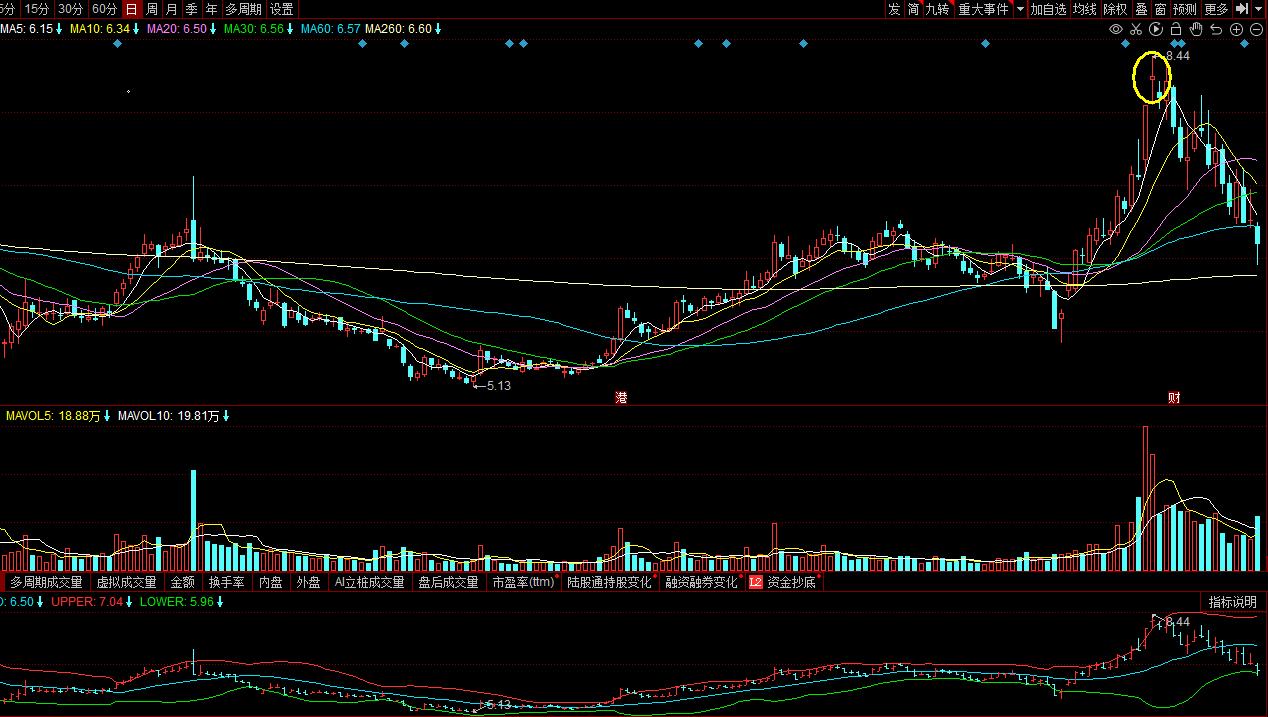
Task: Click 加自选 to add to watchlist
Action: [x=1048, y=9]
